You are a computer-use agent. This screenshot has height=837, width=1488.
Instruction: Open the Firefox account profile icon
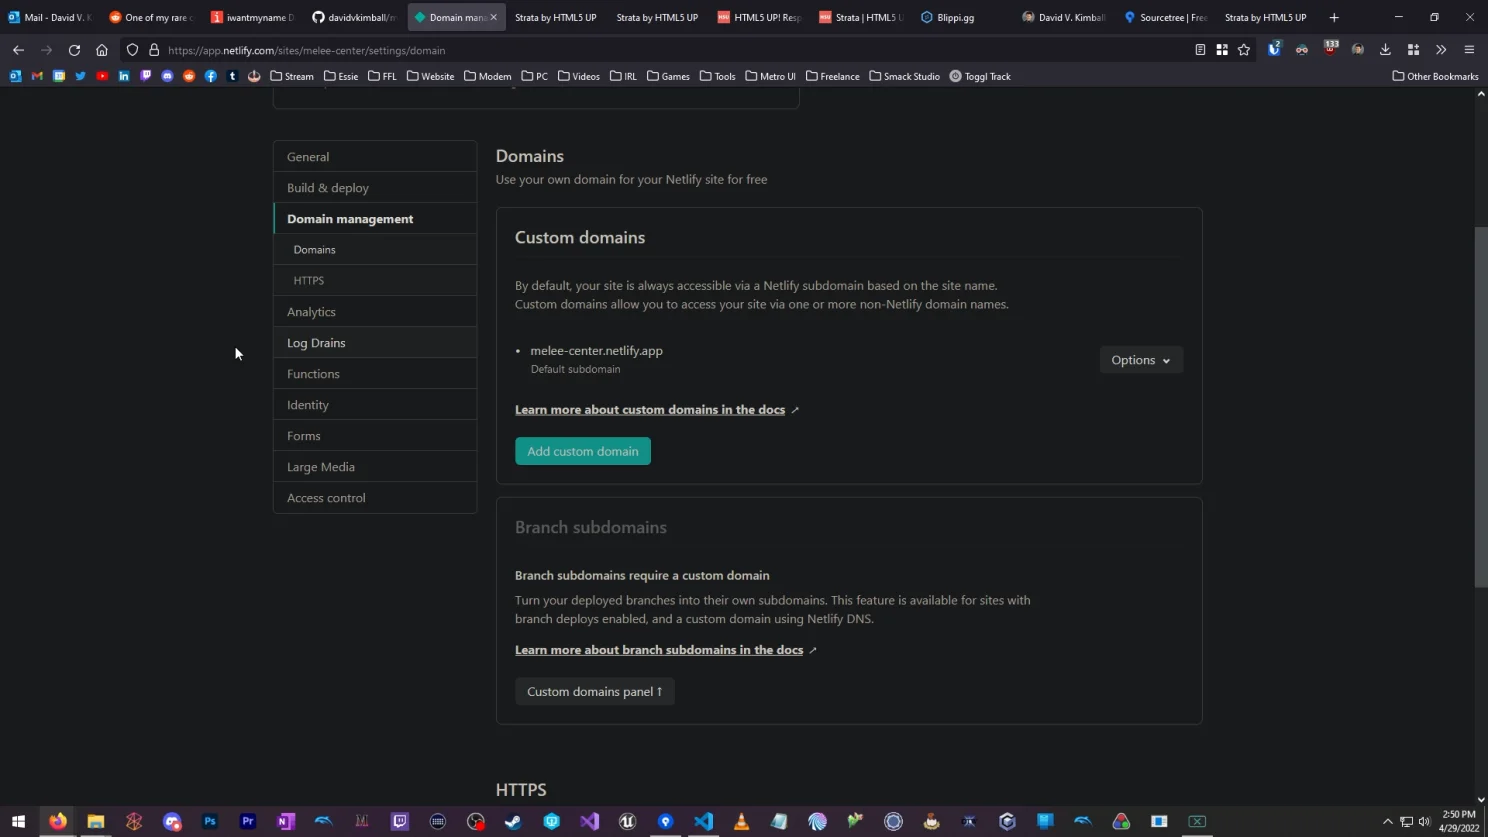coord(1358,49)
